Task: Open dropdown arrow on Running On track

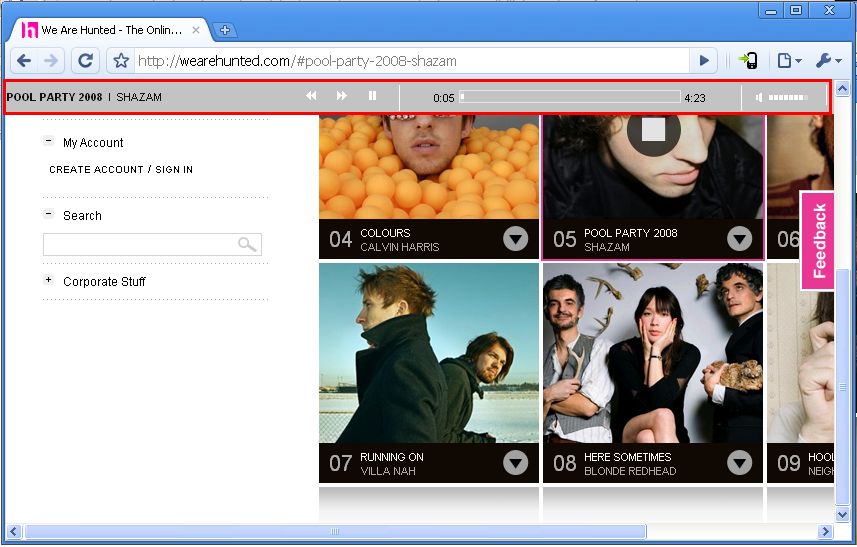Action: coord(515,462)
